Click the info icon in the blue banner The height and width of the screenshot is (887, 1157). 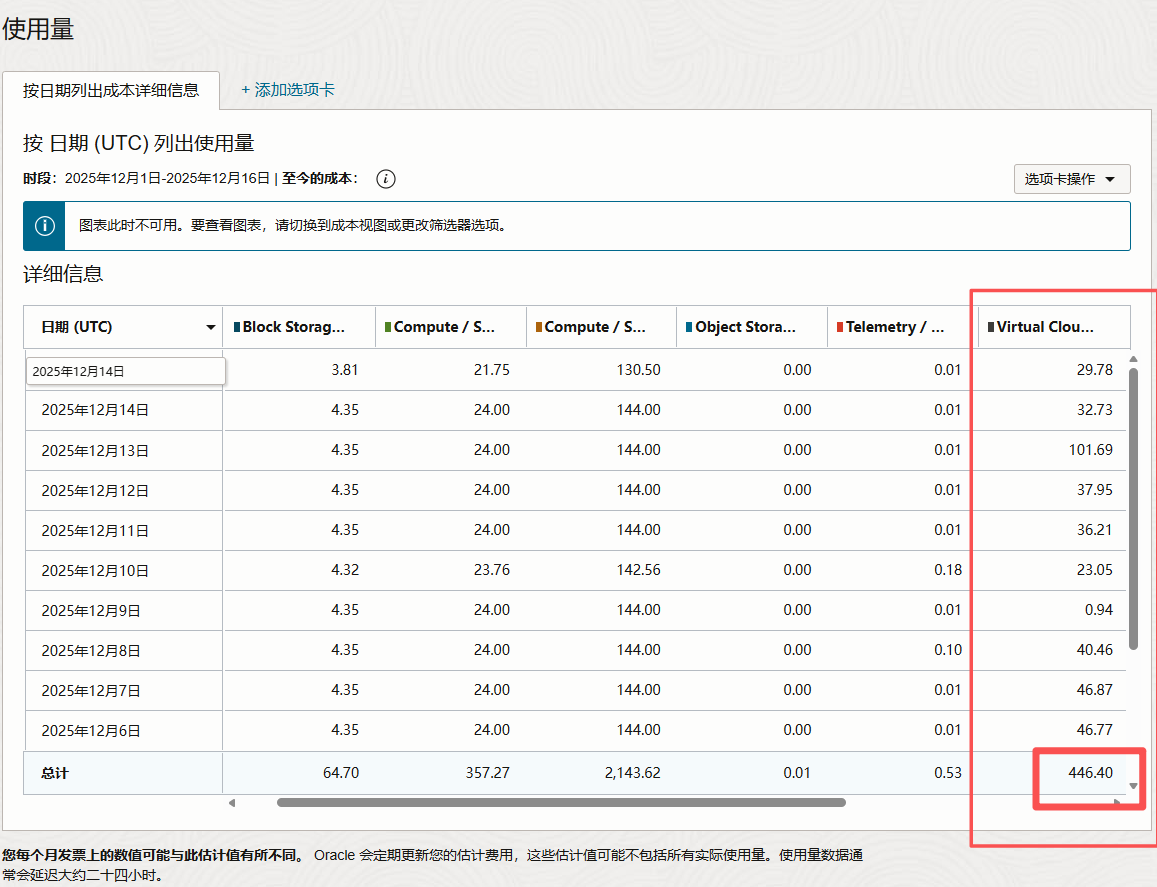[44, 226]
